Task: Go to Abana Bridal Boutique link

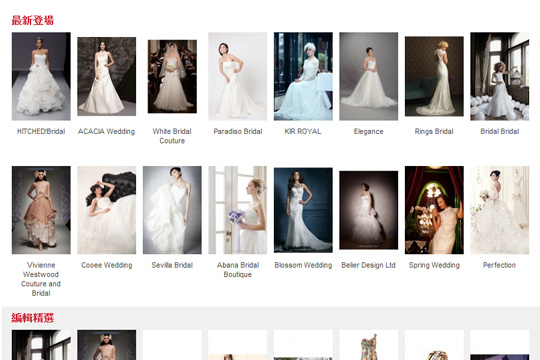Action: point(238,270)
